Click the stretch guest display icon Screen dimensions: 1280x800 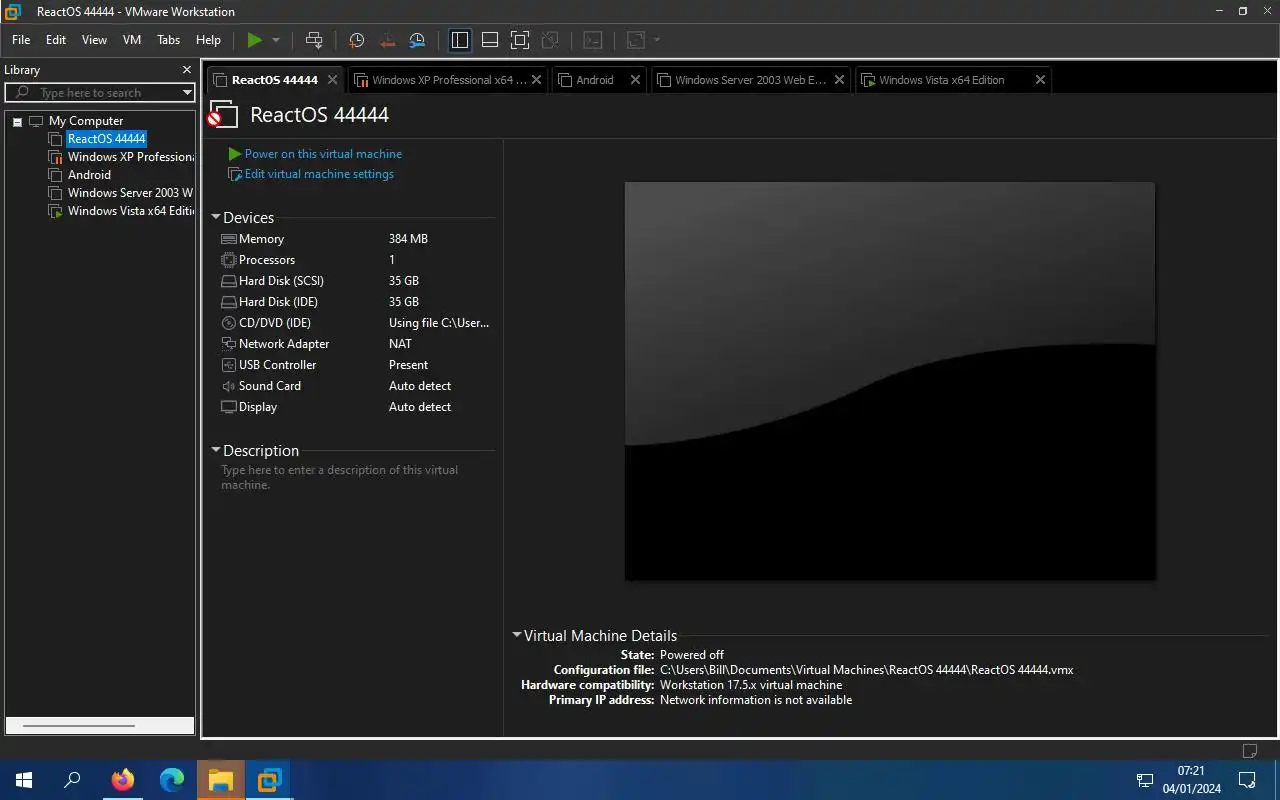[636, 40]
